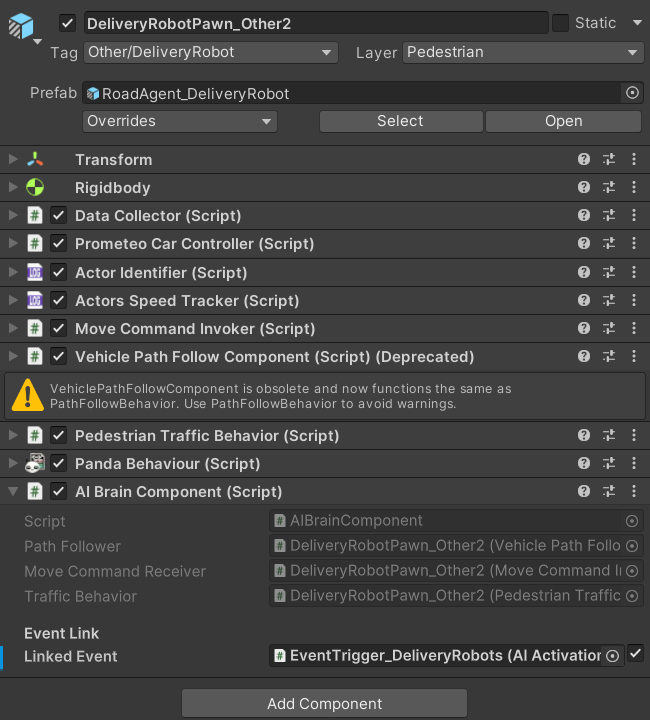Image resolution: width=650 pixels, height=720 pixels.
Task: Open Data Collector kebab menu
Action: click(x=634, y=215)
